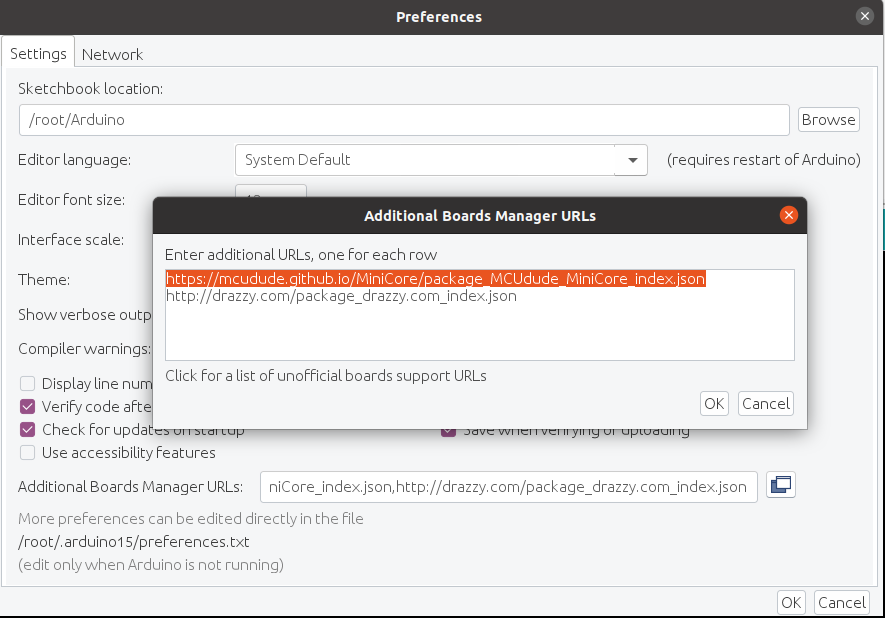The height and width of the screenshot is (618, 885).
Task: Click the drazzy.com package URL line
Action: [x=341, y=296]
